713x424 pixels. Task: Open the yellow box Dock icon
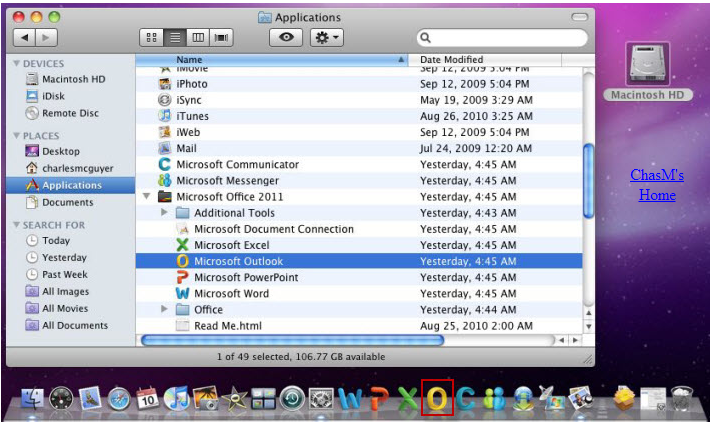[625, 399]
